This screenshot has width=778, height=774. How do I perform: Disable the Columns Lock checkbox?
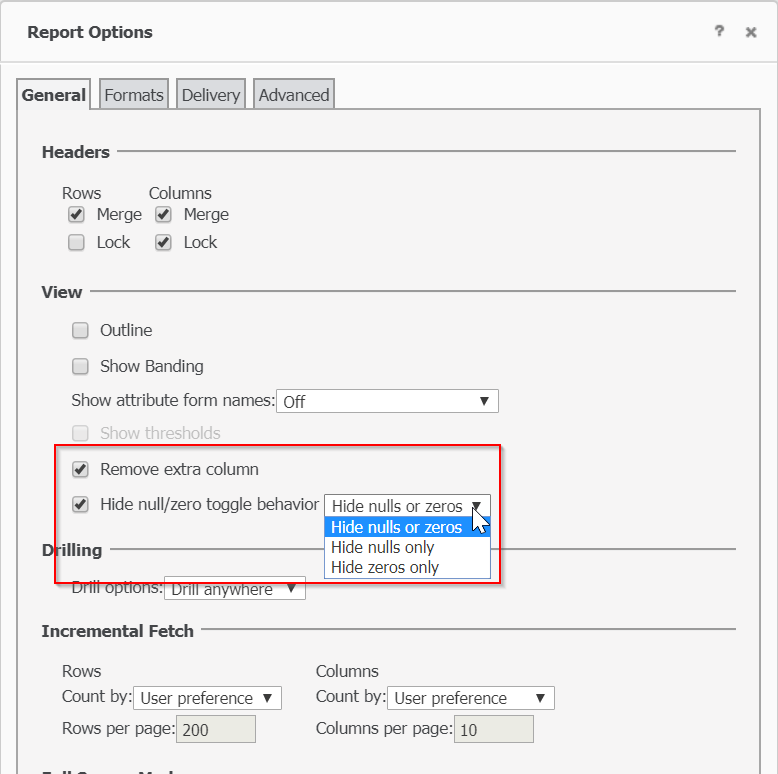click(163, 242)
